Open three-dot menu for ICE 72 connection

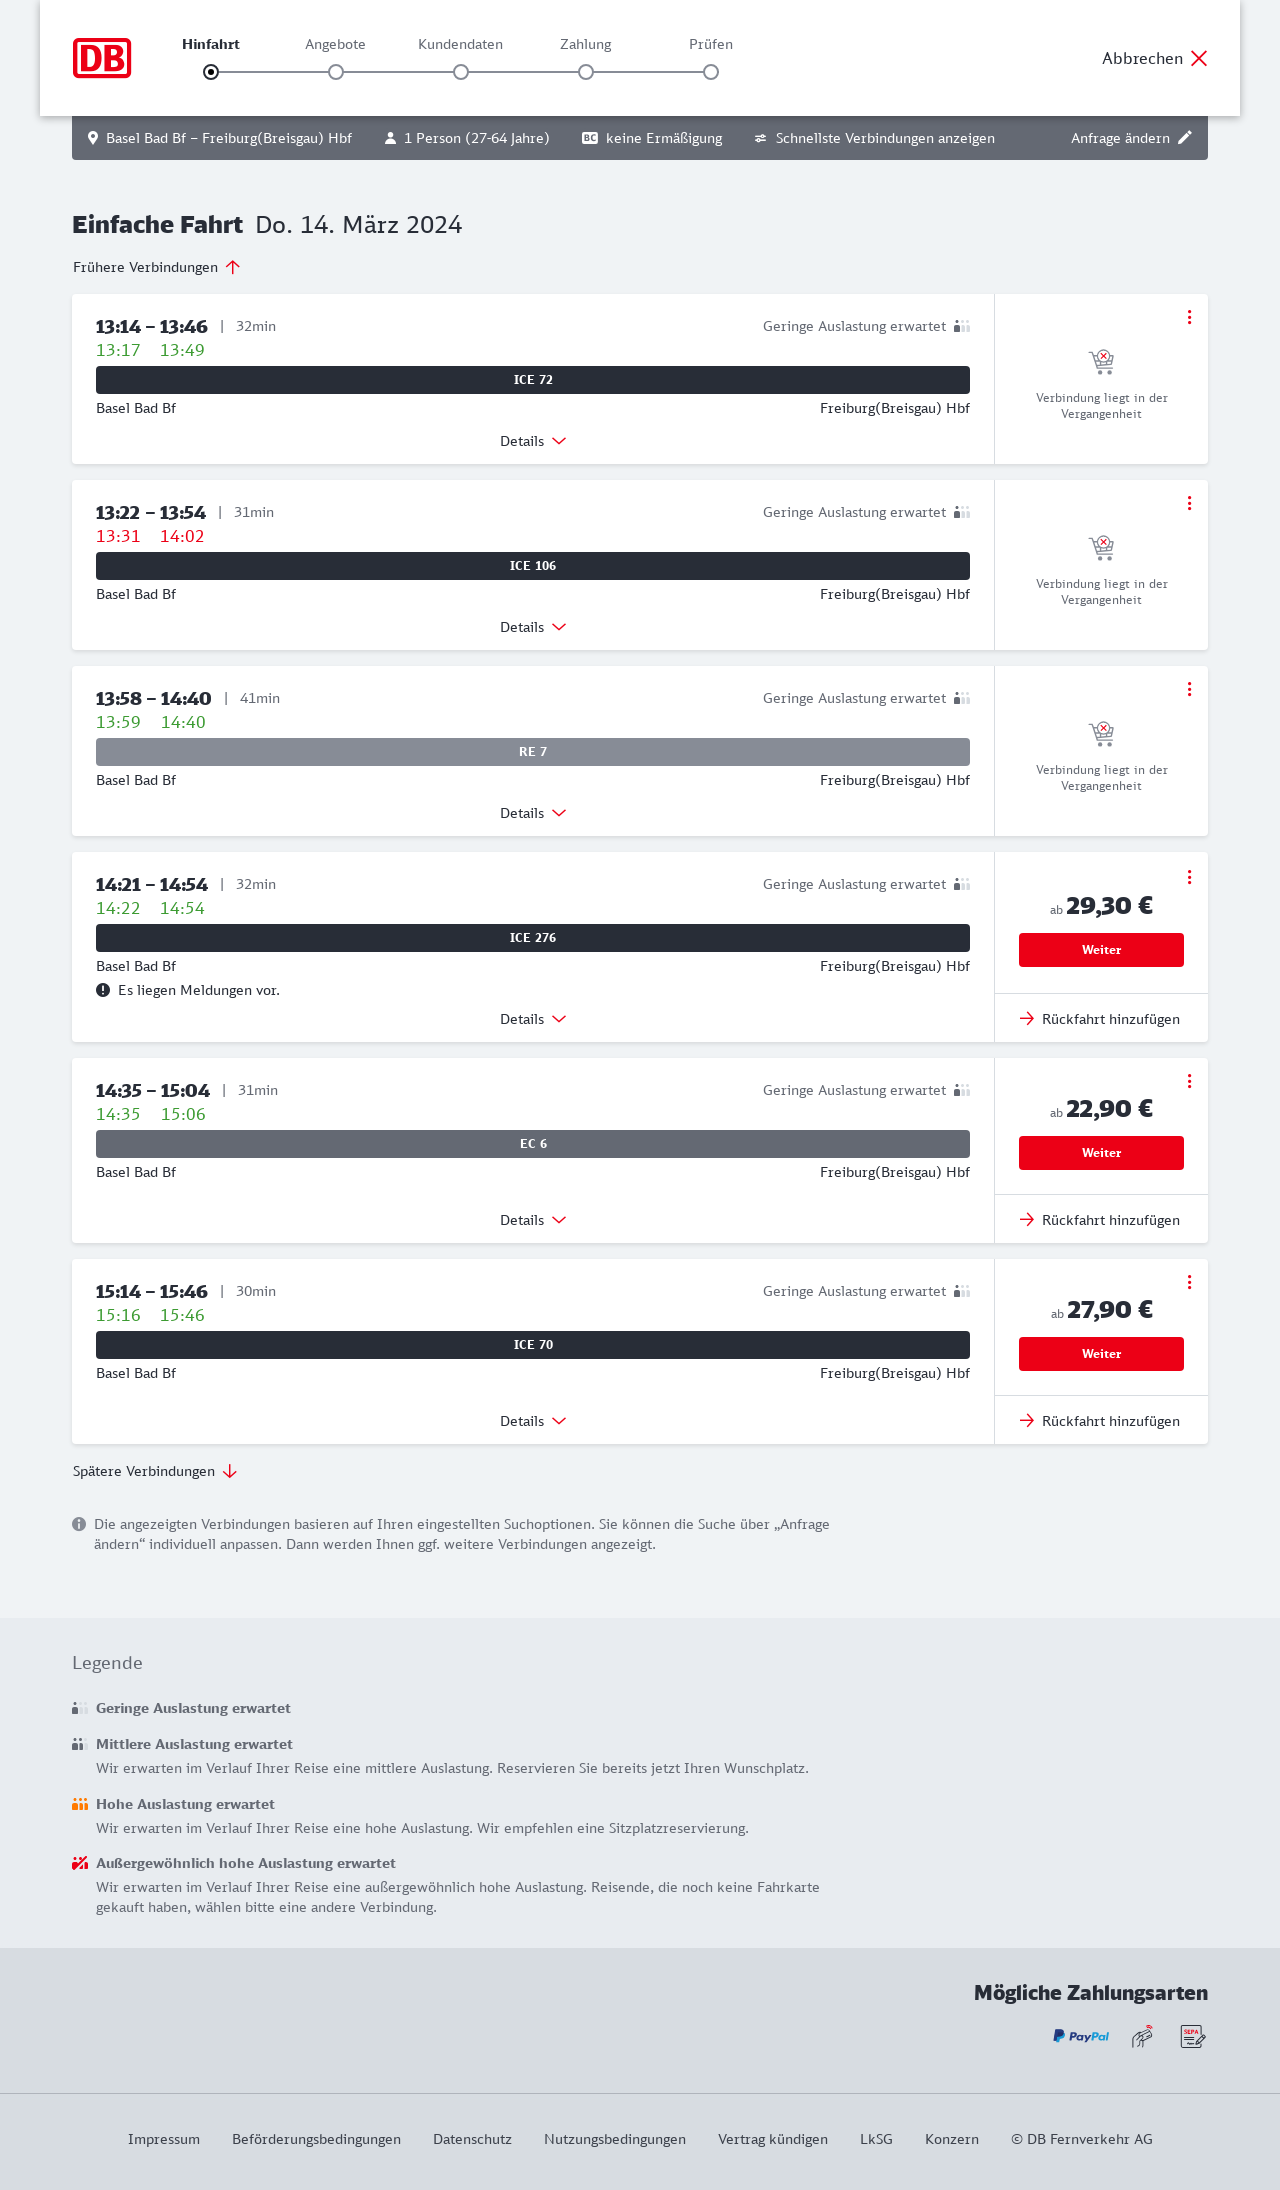coord(1189,317)
